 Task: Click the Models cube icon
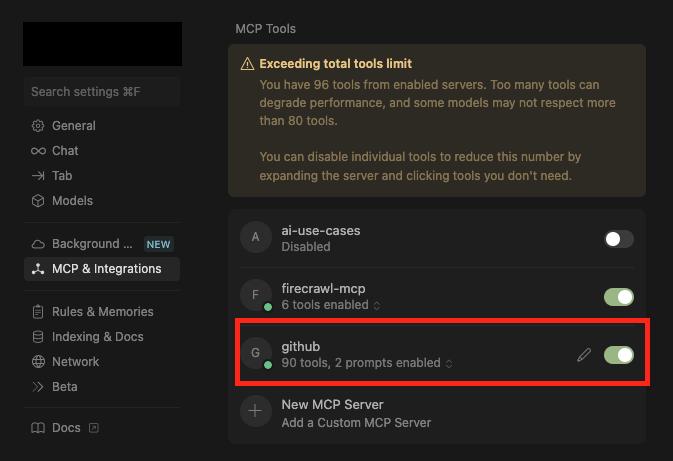(38, 201)
